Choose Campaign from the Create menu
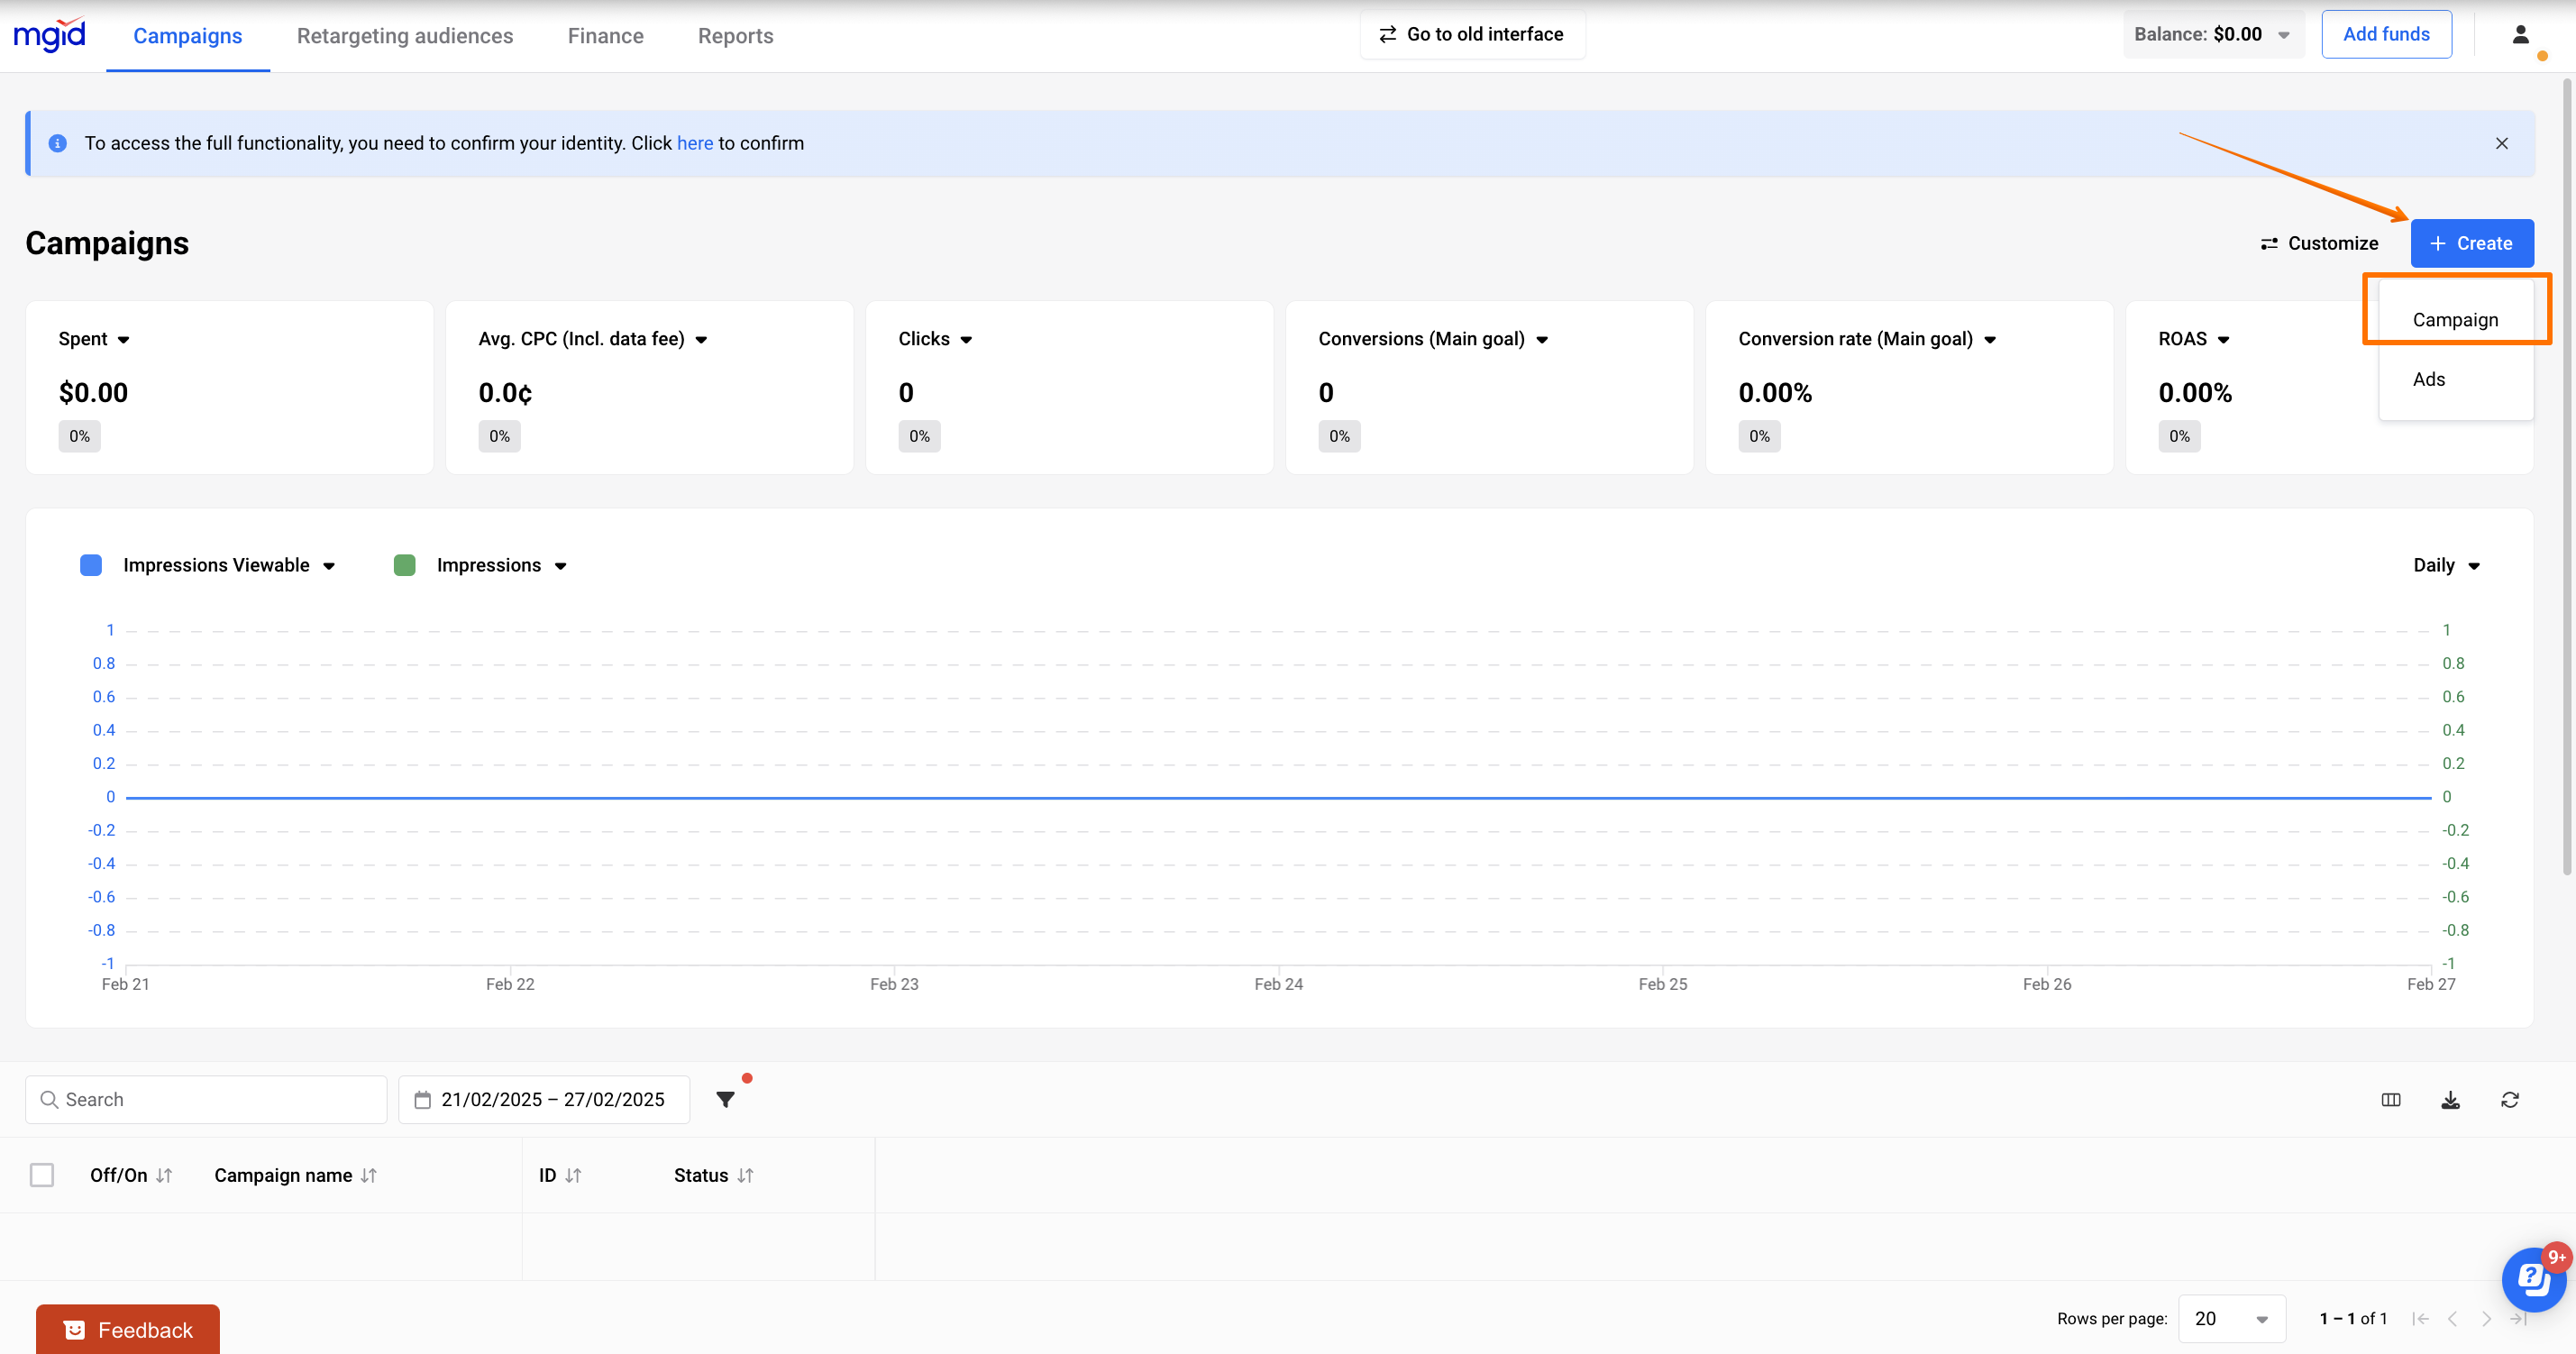 tap(2455, 319)
